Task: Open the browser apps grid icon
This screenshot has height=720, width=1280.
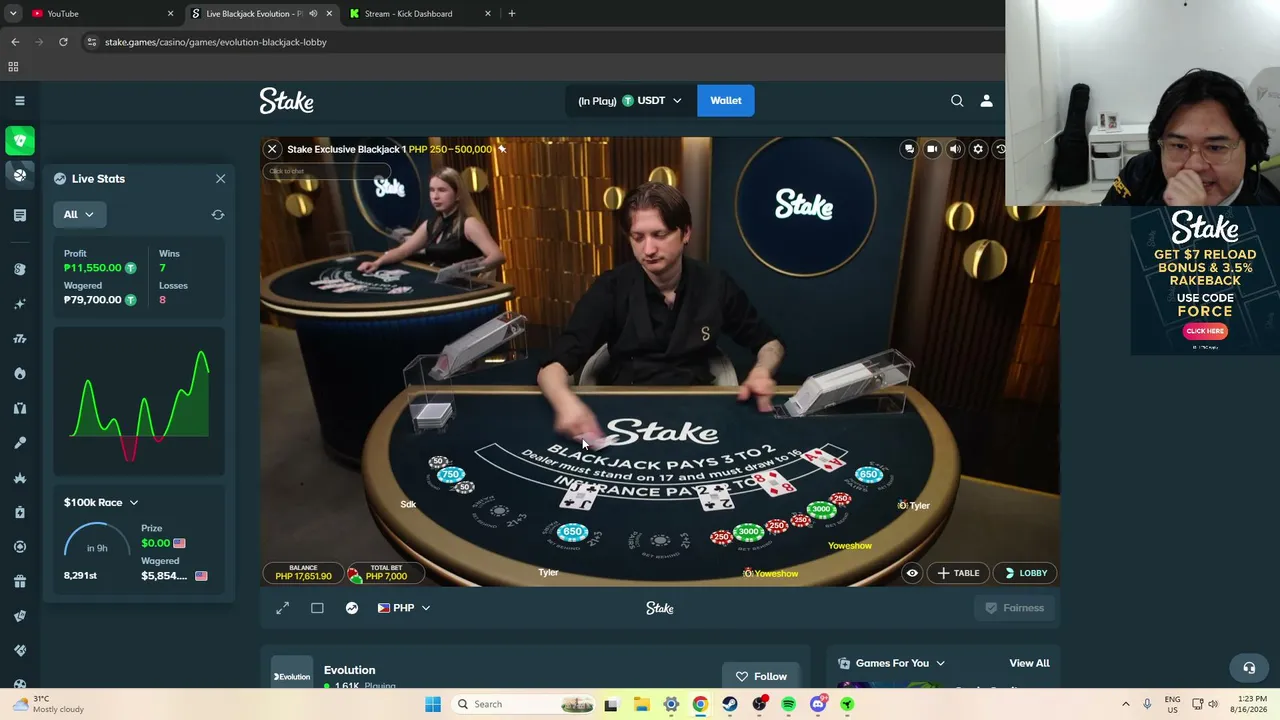Action: point(13,67)
